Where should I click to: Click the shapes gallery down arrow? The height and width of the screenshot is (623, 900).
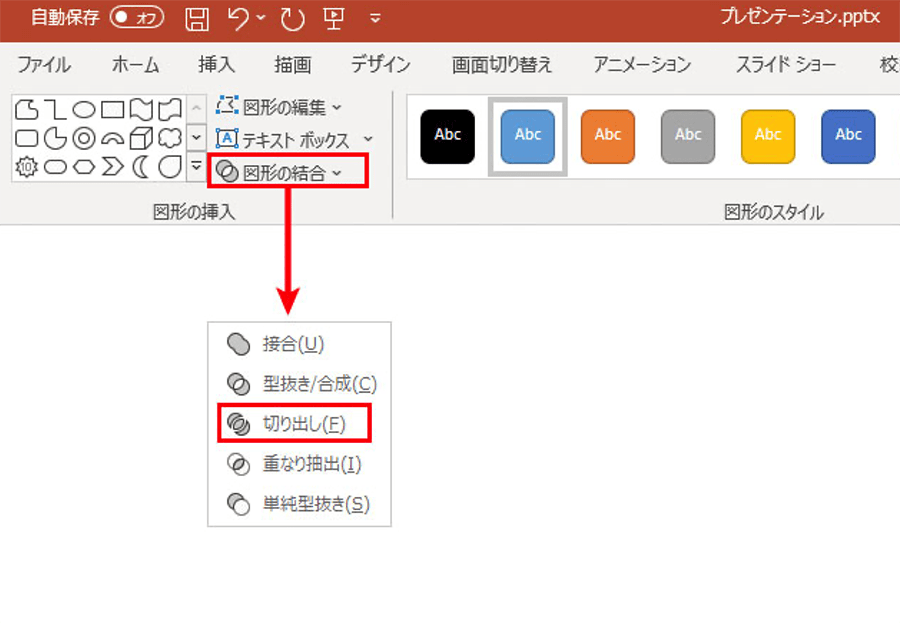coord(196,137)
